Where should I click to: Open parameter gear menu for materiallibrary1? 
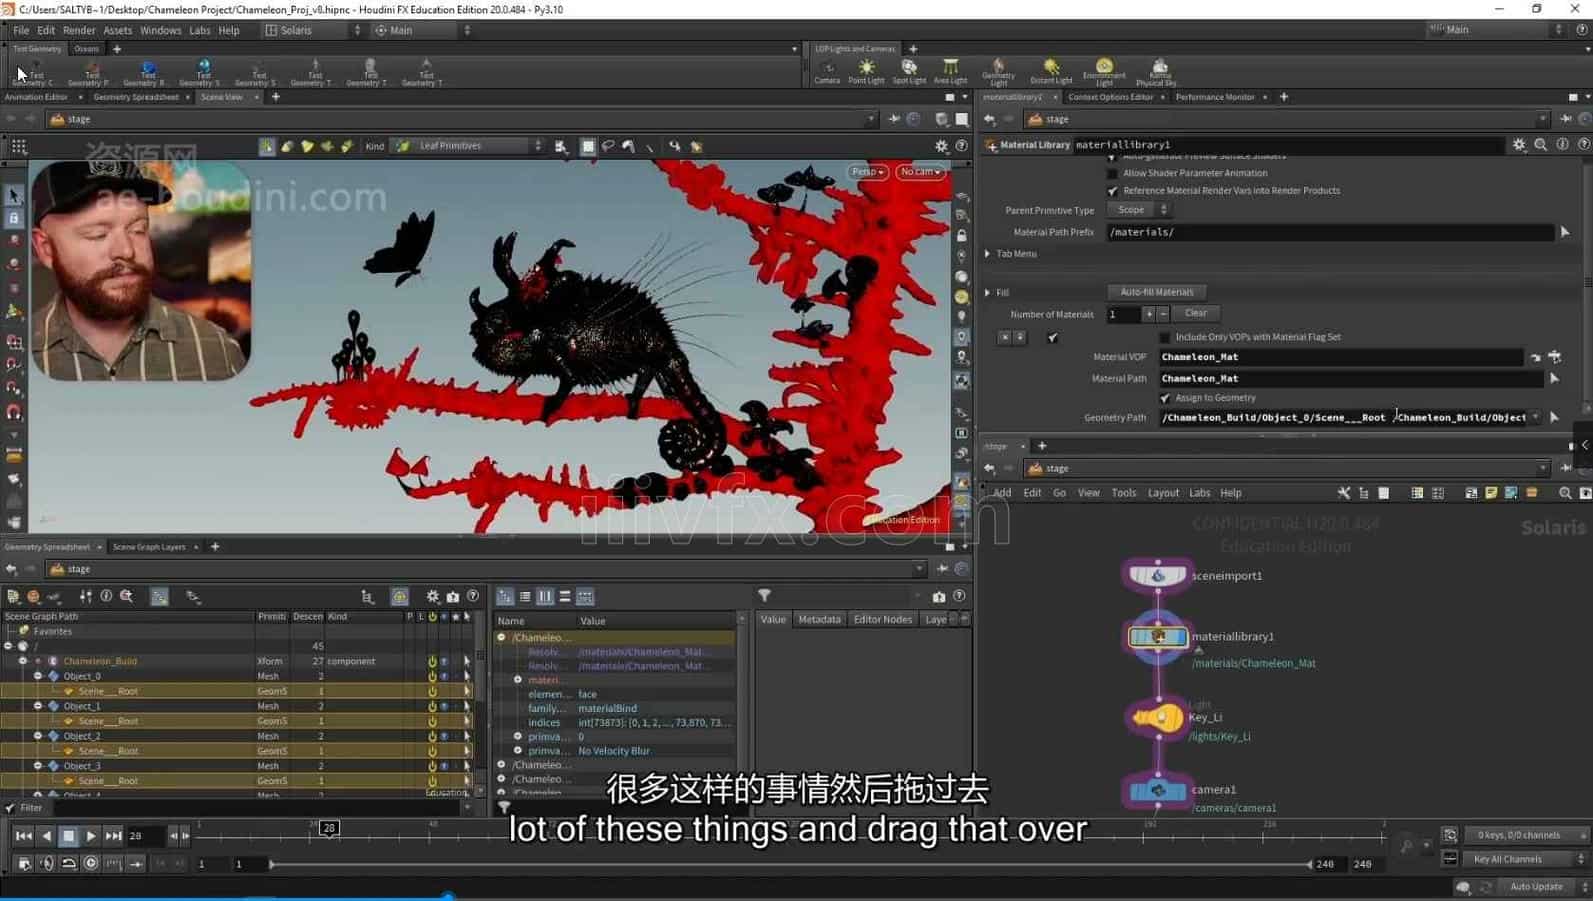pyautogui.click(x=1519, y=145)
